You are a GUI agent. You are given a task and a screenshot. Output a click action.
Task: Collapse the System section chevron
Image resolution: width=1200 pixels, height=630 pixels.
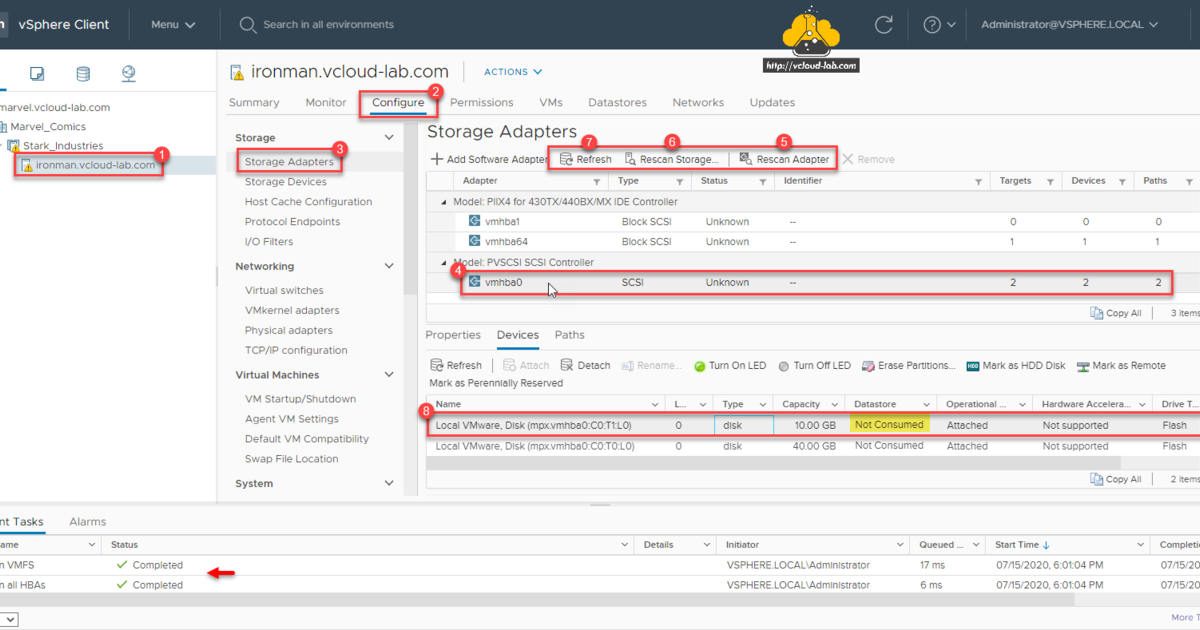(389, 483)
